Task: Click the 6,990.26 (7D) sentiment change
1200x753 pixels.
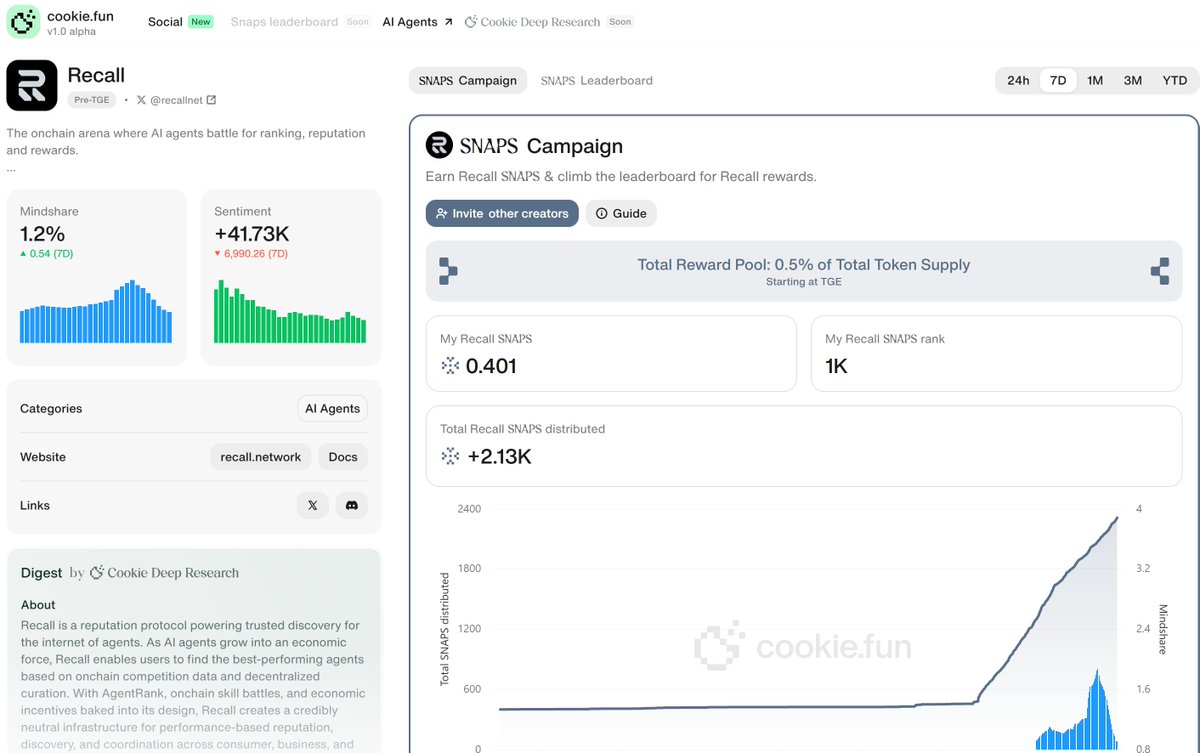Action: (251, 254)
